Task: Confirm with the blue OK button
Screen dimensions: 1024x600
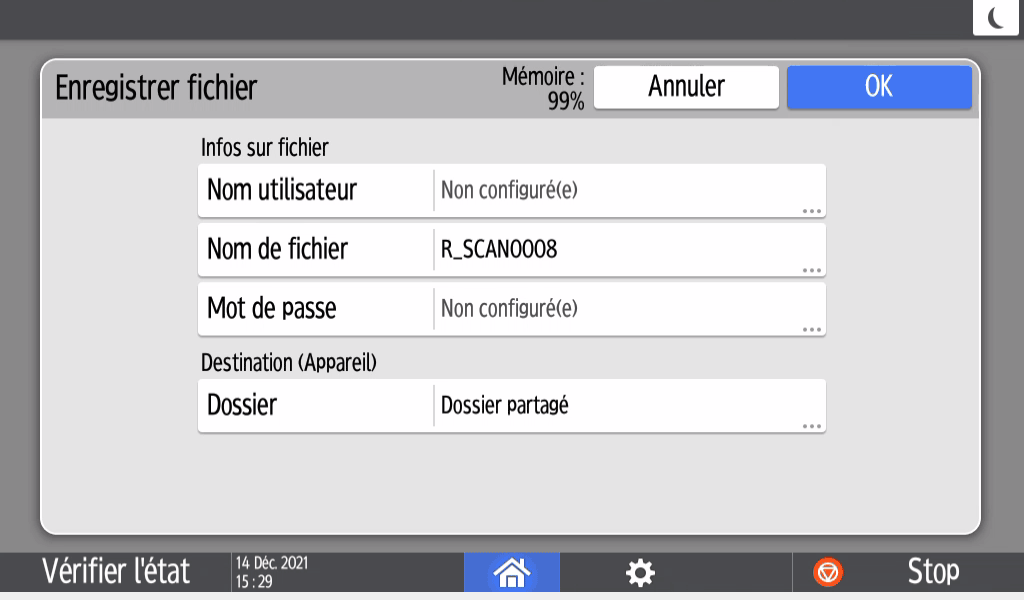Action: (x=878, y=87)
